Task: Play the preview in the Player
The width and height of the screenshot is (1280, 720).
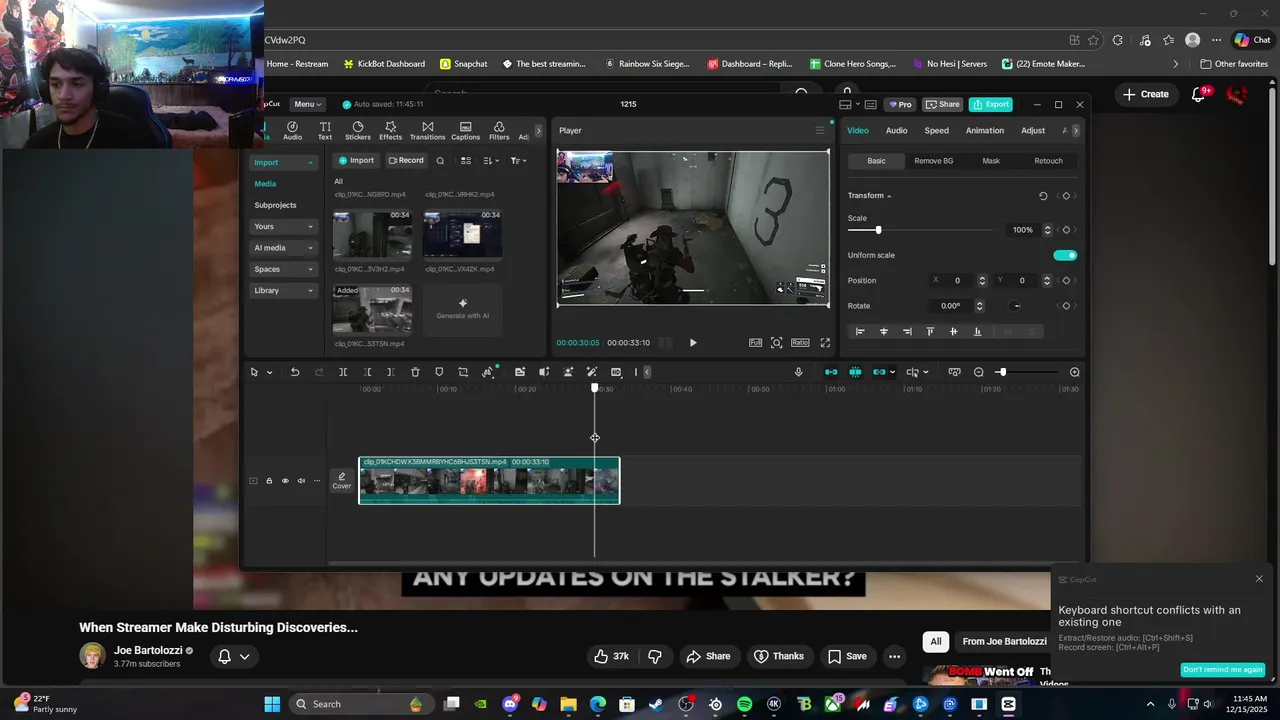Action: (x=693, y=343)
